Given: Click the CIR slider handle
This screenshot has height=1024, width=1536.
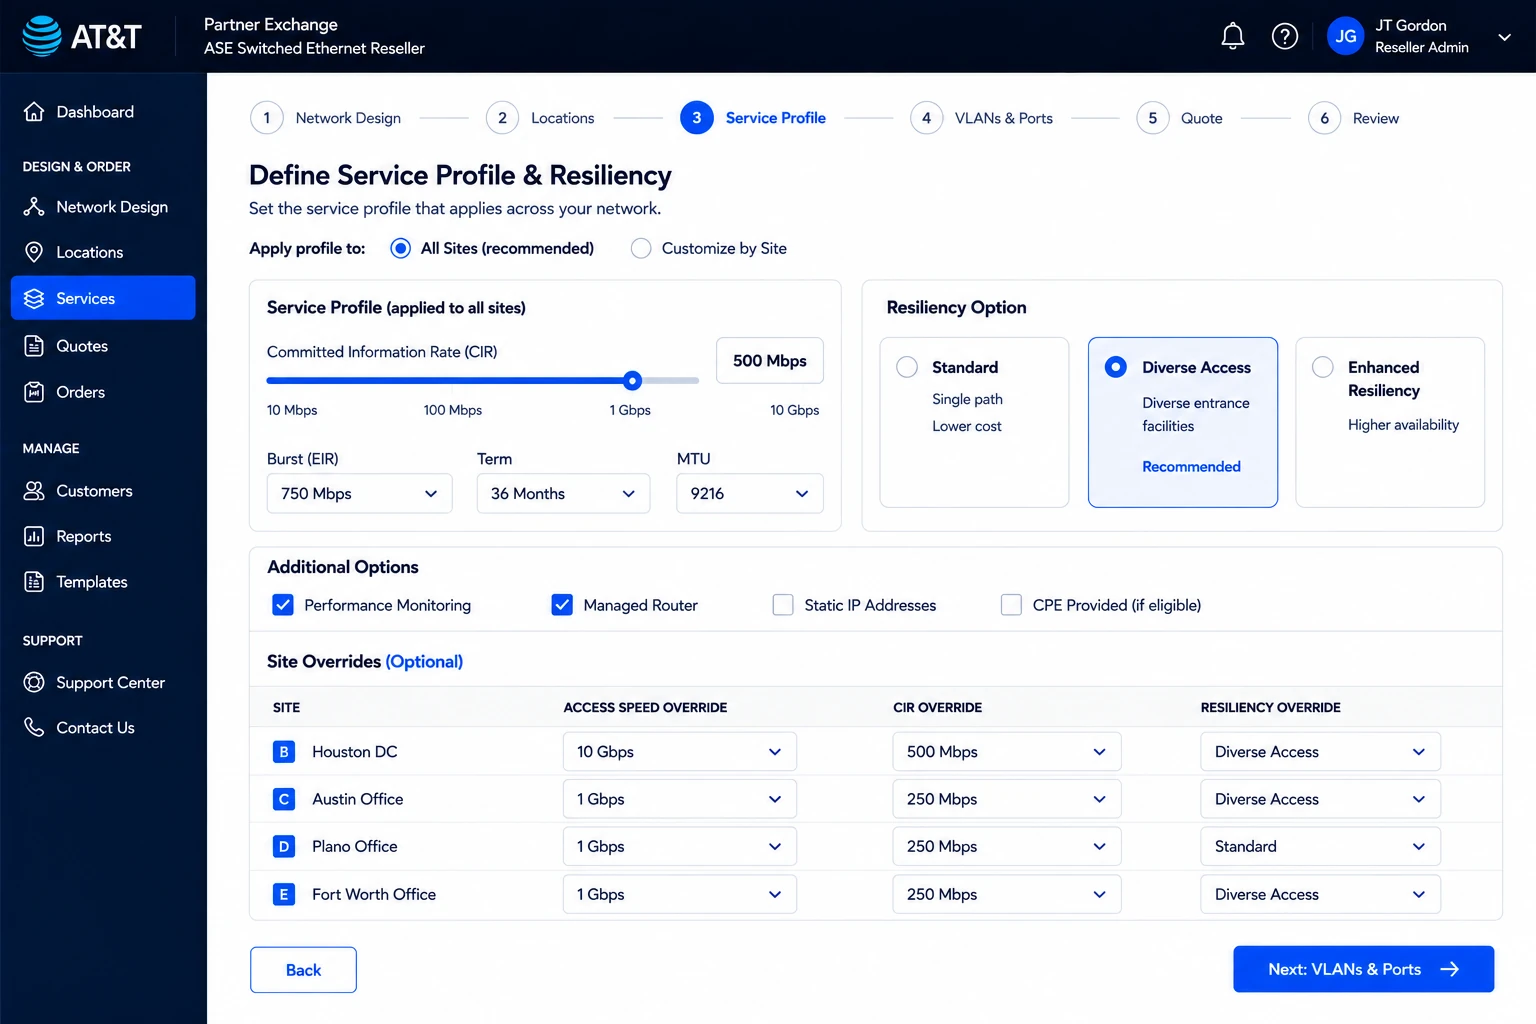Looking at the screenshot, I should [x=632, y=380].
